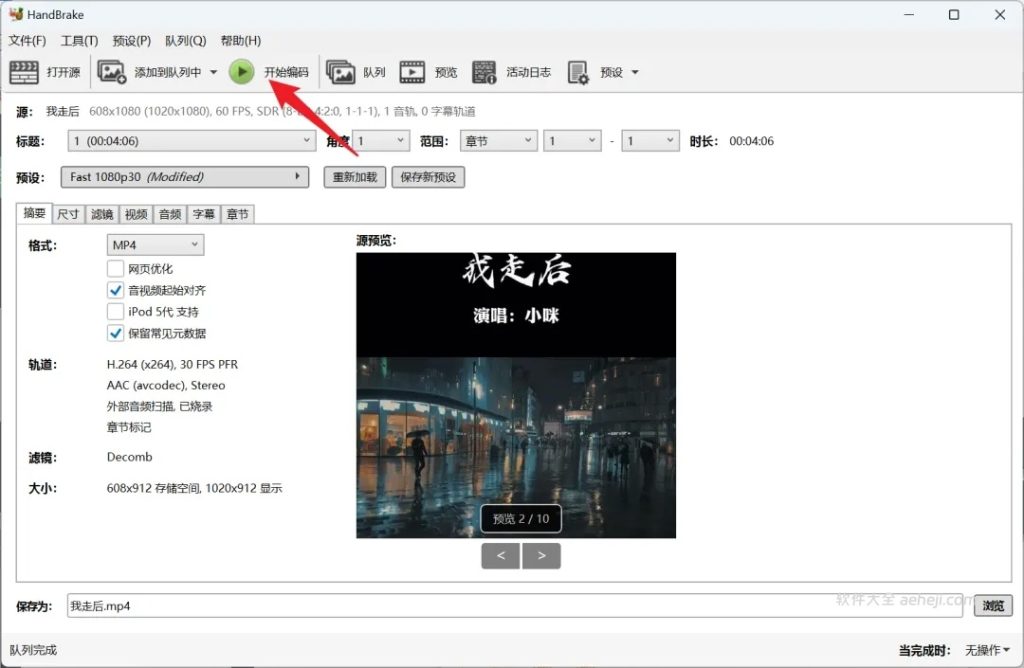Enable iPod 5代 支持
This screenshot has height=668, width=1024.
coord(117,311)
